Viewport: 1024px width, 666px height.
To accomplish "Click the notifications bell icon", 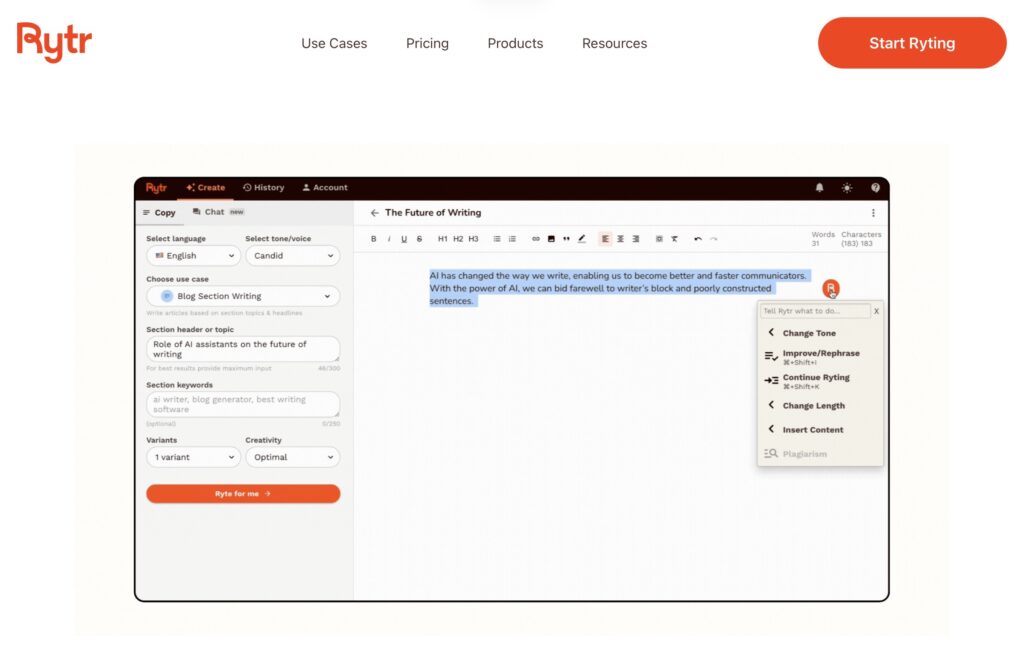I will tap(820, 188).
